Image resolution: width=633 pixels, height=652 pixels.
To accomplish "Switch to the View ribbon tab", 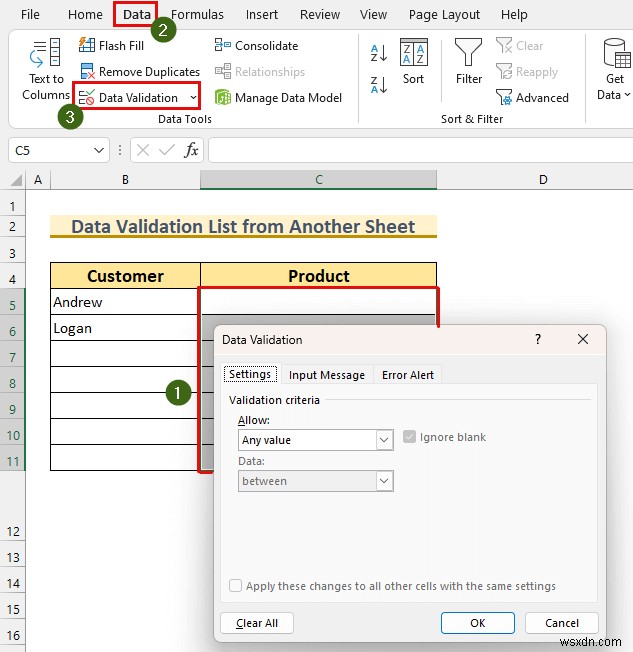I will click(x=373, y=15).
